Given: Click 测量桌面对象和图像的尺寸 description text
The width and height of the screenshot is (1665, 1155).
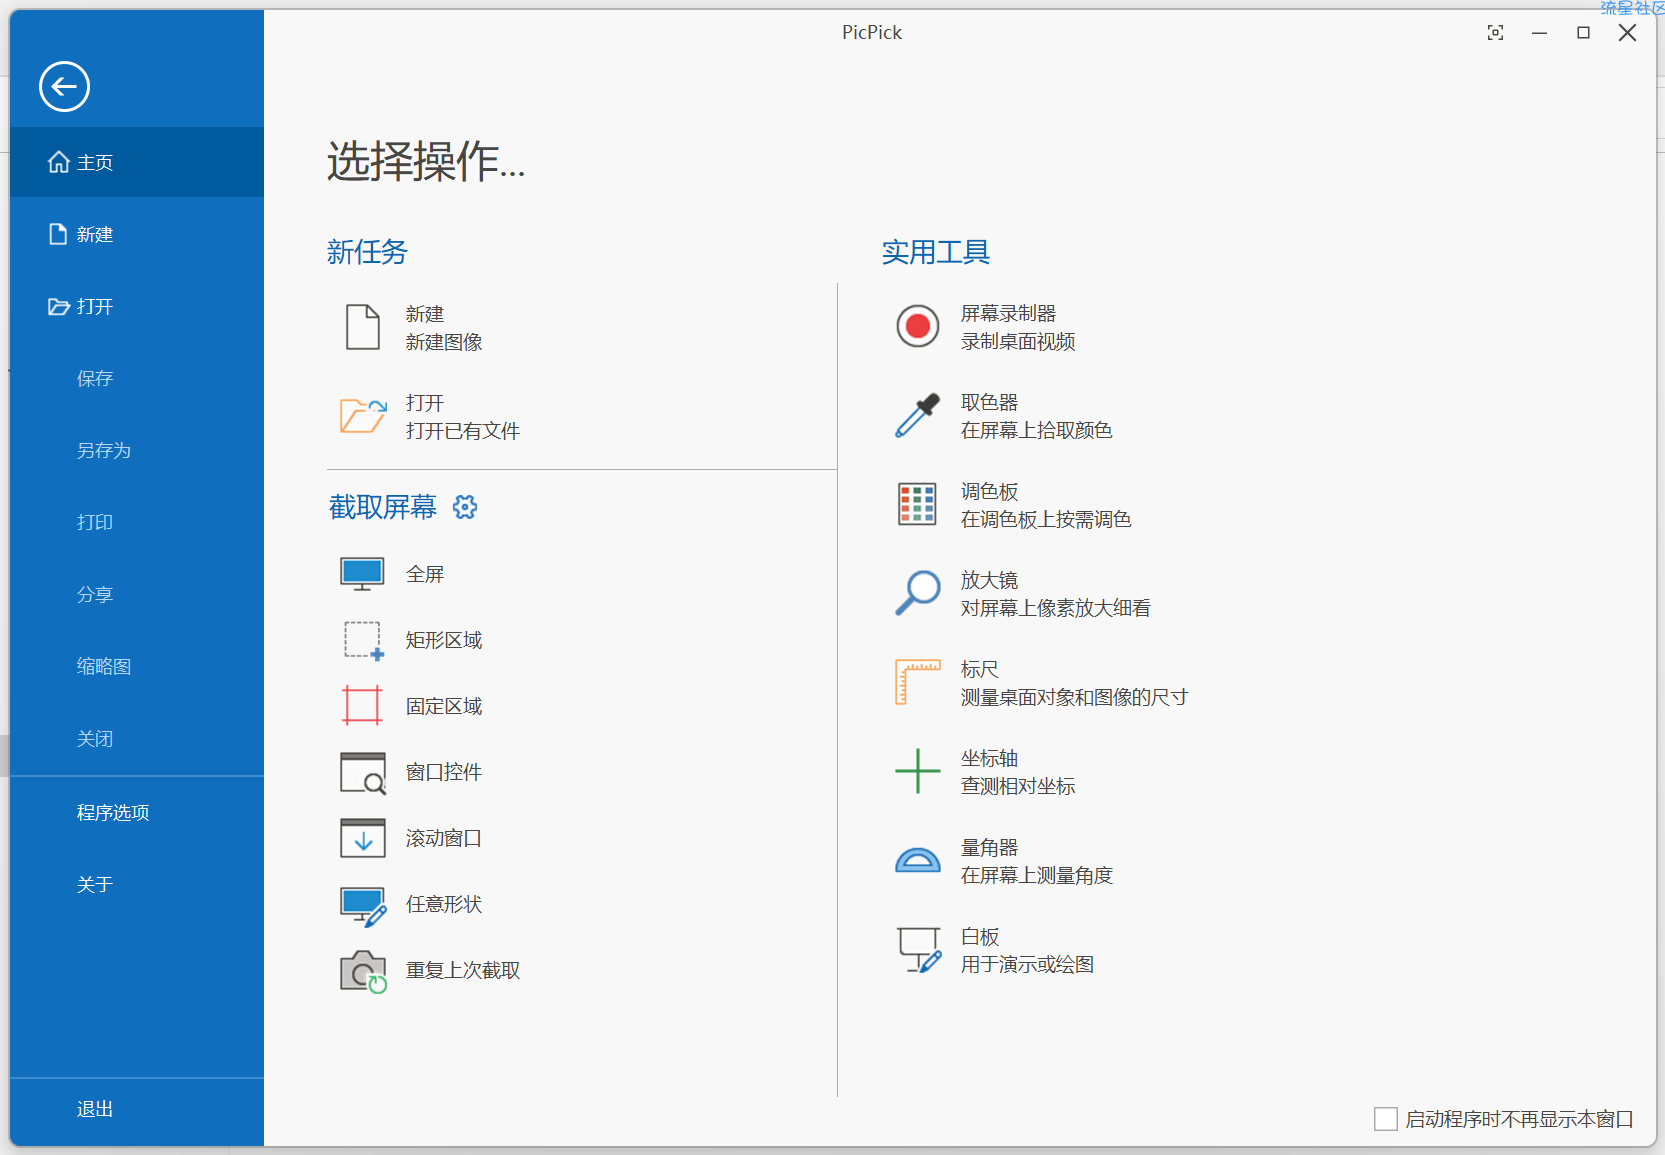Looking at the screenshot, I should (1075, 697).
